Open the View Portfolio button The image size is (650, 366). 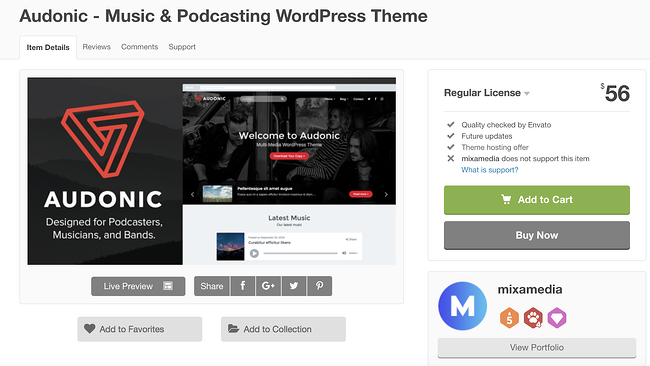[x=537, y=347]
